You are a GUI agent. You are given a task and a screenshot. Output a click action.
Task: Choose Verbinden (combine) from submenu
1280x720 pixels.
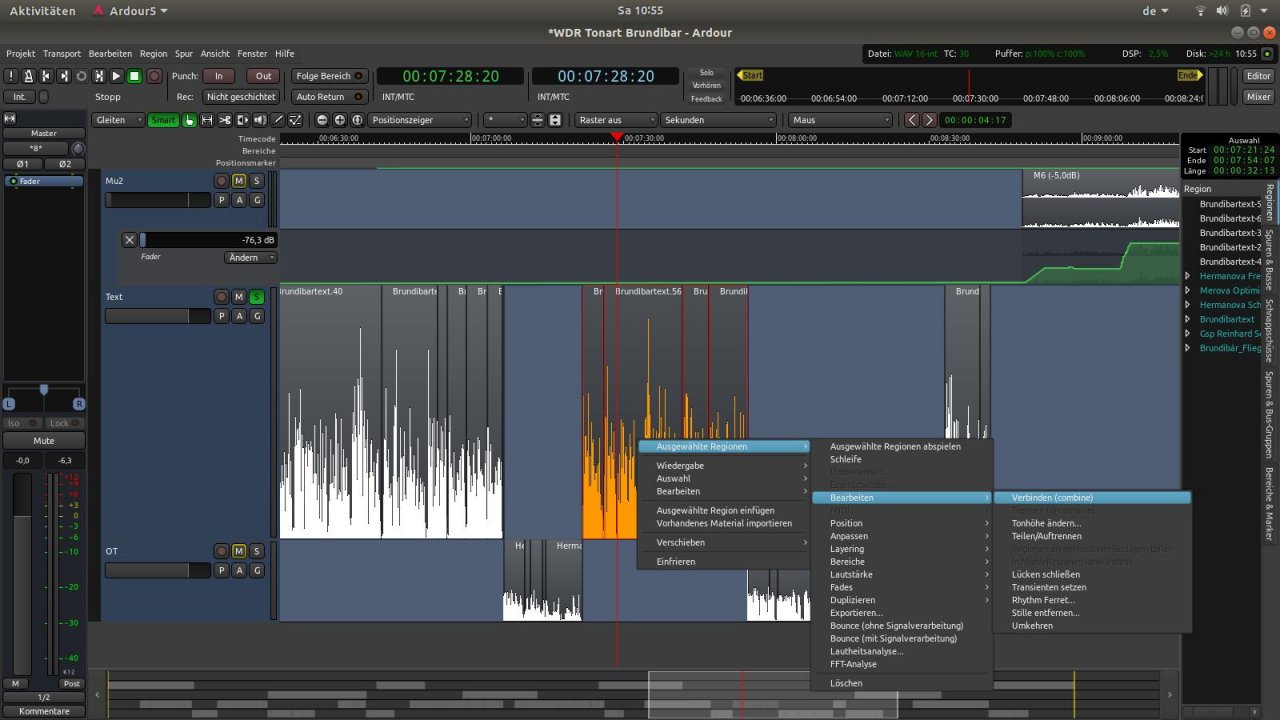pos(1092,497)
